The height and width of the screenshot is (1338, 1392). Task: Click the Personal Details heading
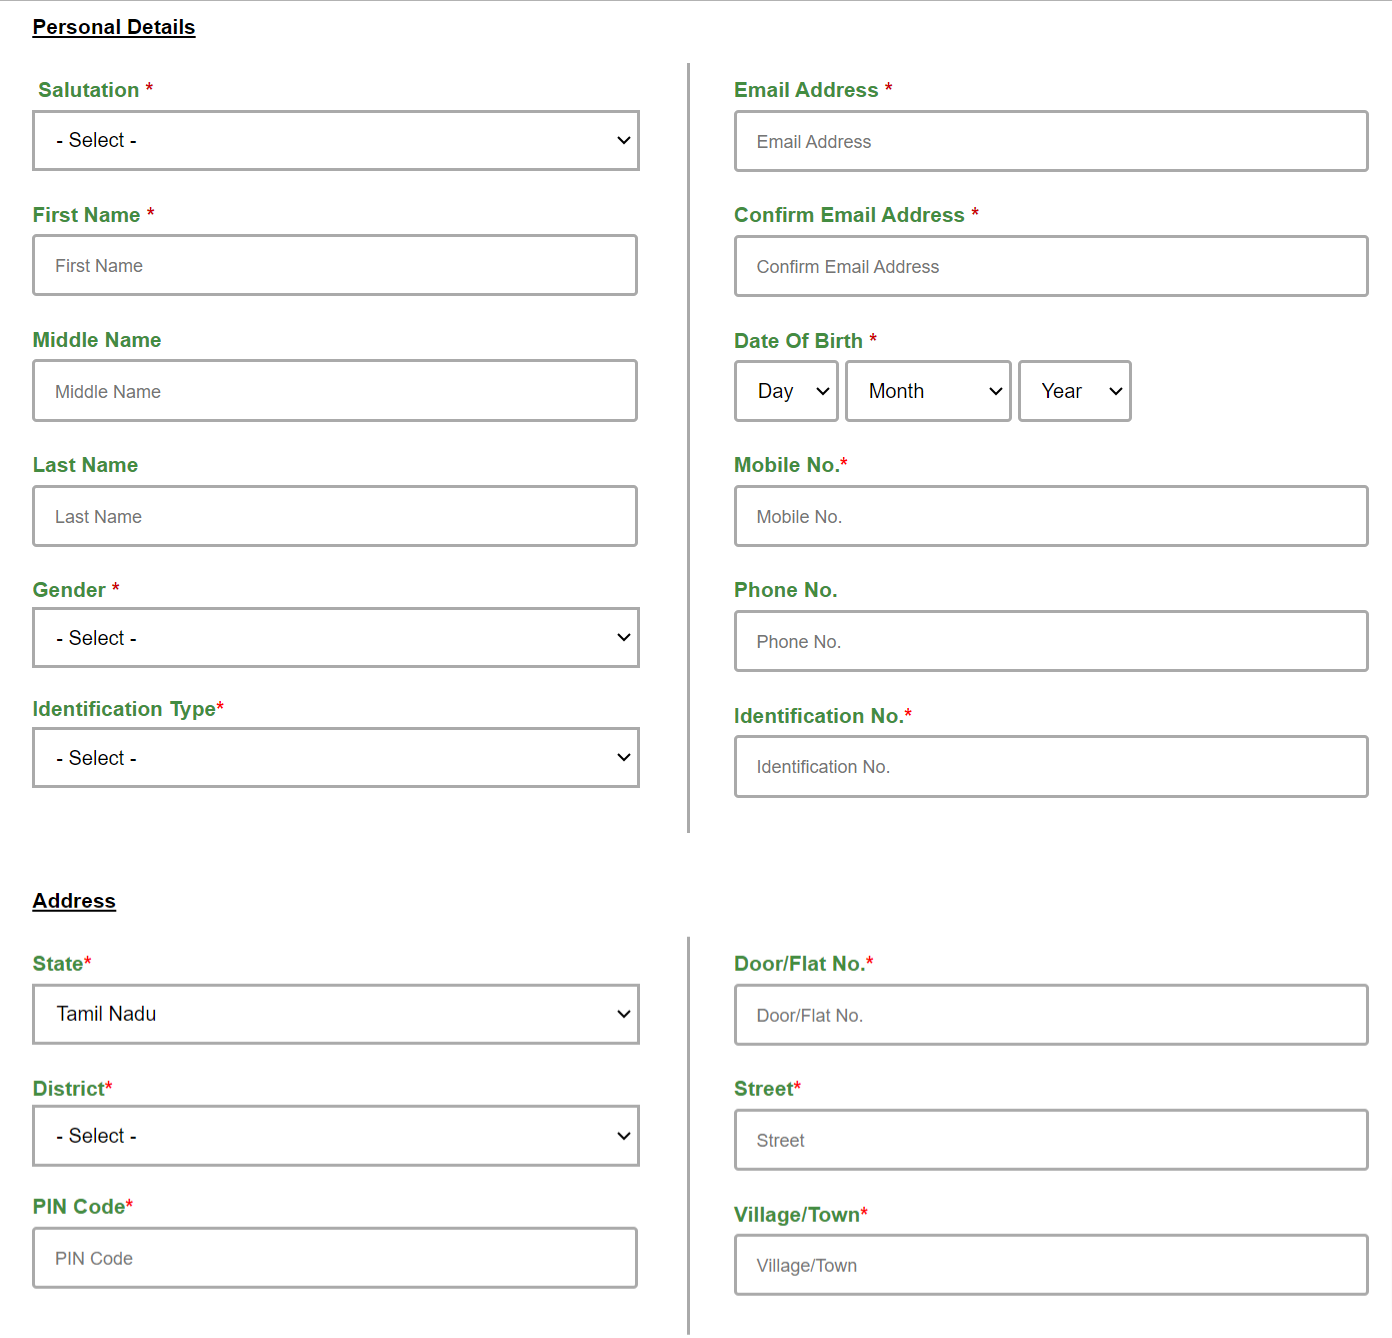pyautogui.click(x=114, y=27)
